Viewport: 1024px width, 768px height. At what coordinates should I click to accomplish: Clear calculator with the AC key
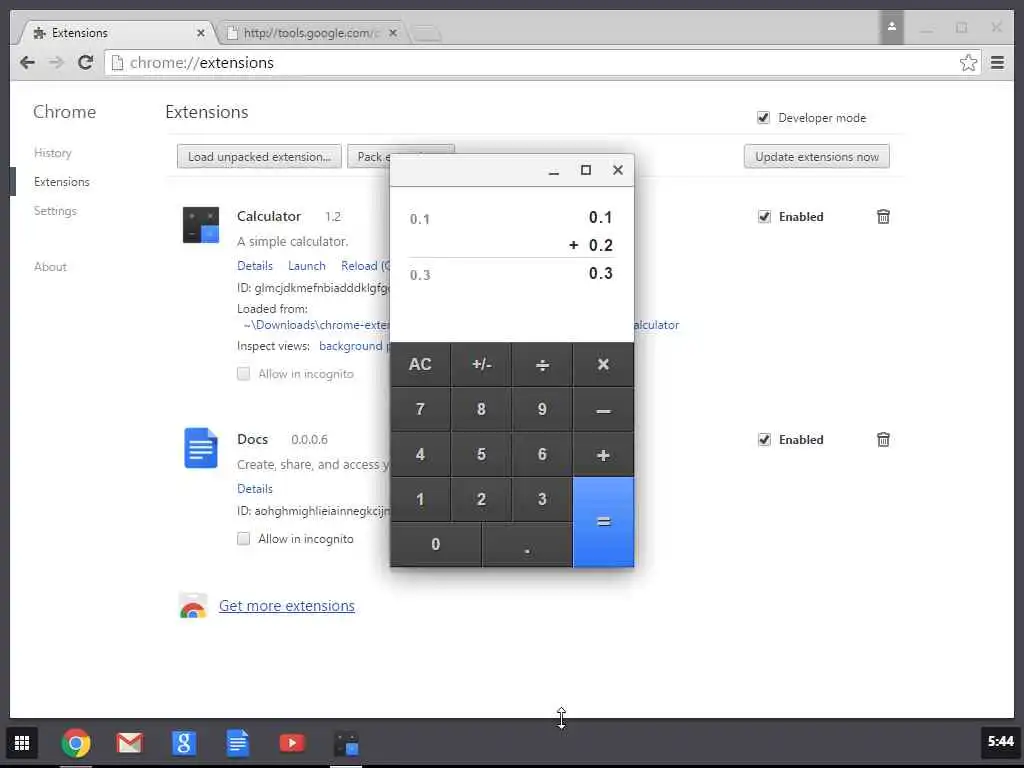click(420, 364)
